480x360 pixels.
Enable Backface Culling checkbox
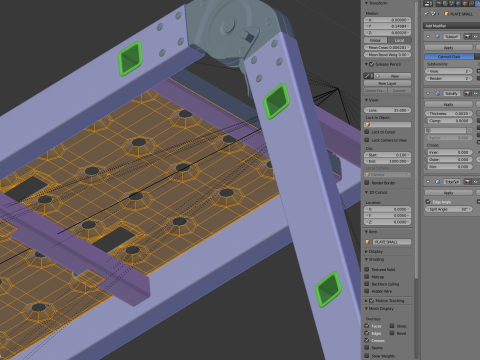pyautogui.click(x=367, y=284)
